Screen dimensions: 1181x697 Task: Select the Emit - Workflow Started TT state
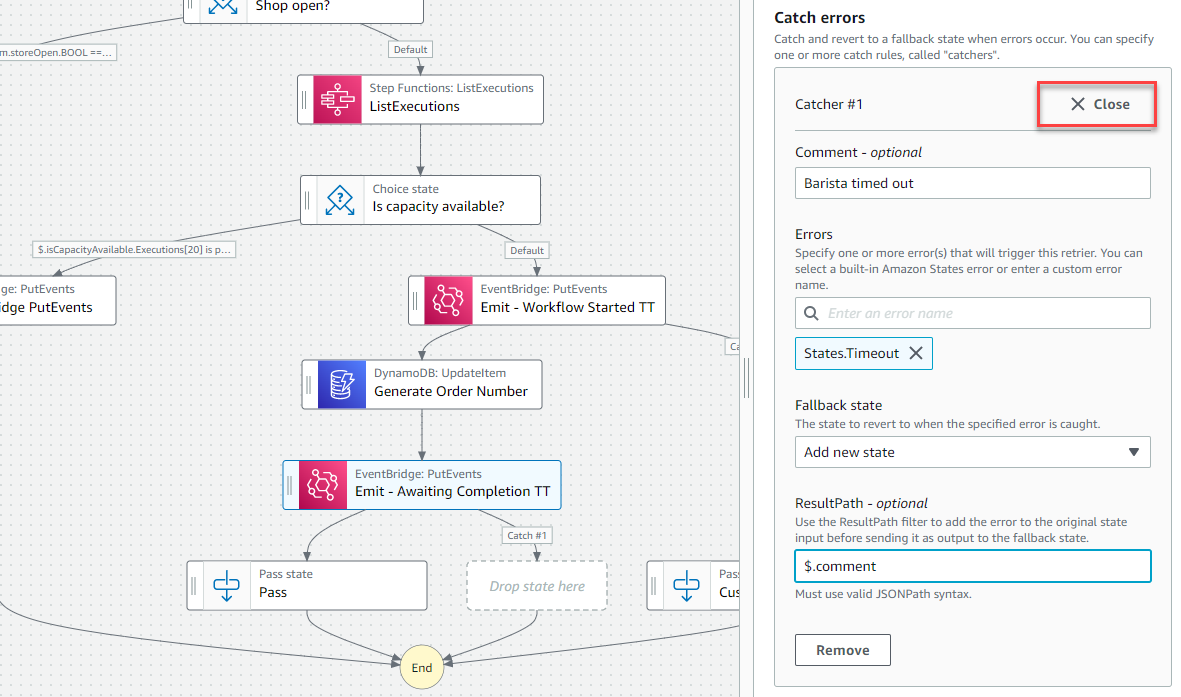point(537,301)
